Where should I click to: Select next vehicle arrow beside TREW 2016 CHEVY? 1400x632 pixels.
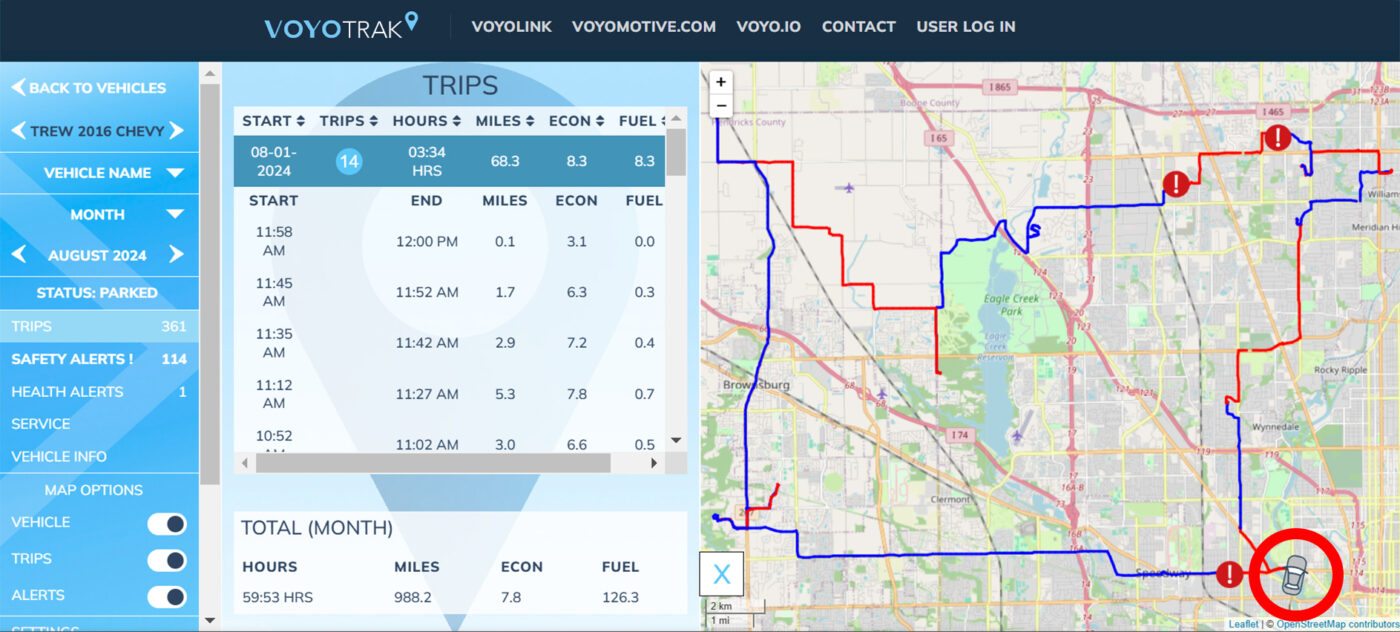176,131
